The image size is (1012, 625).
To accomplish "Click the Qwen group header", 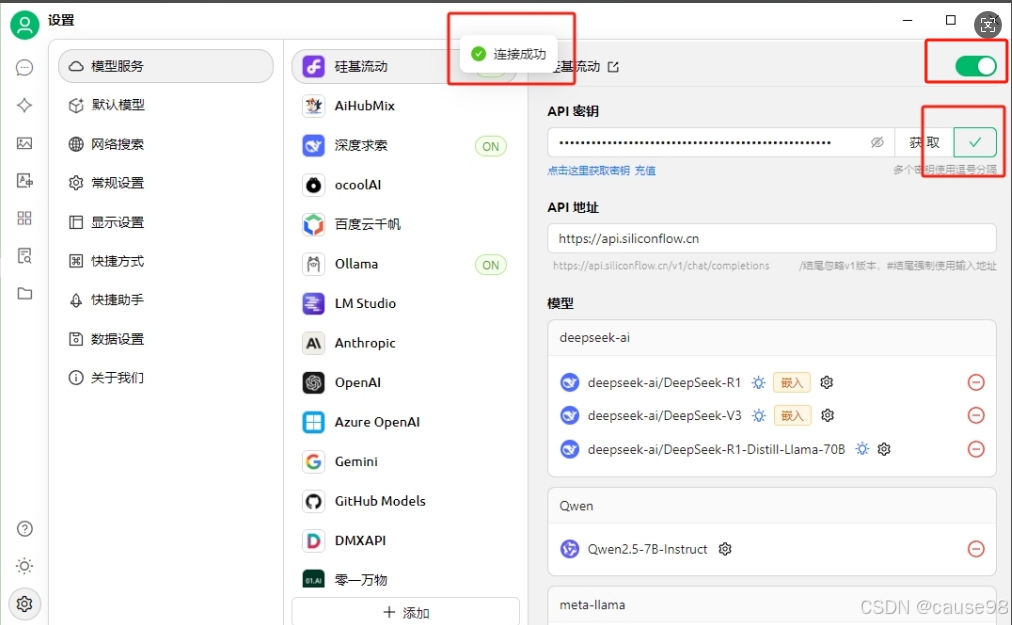I will tap(771, 506).
